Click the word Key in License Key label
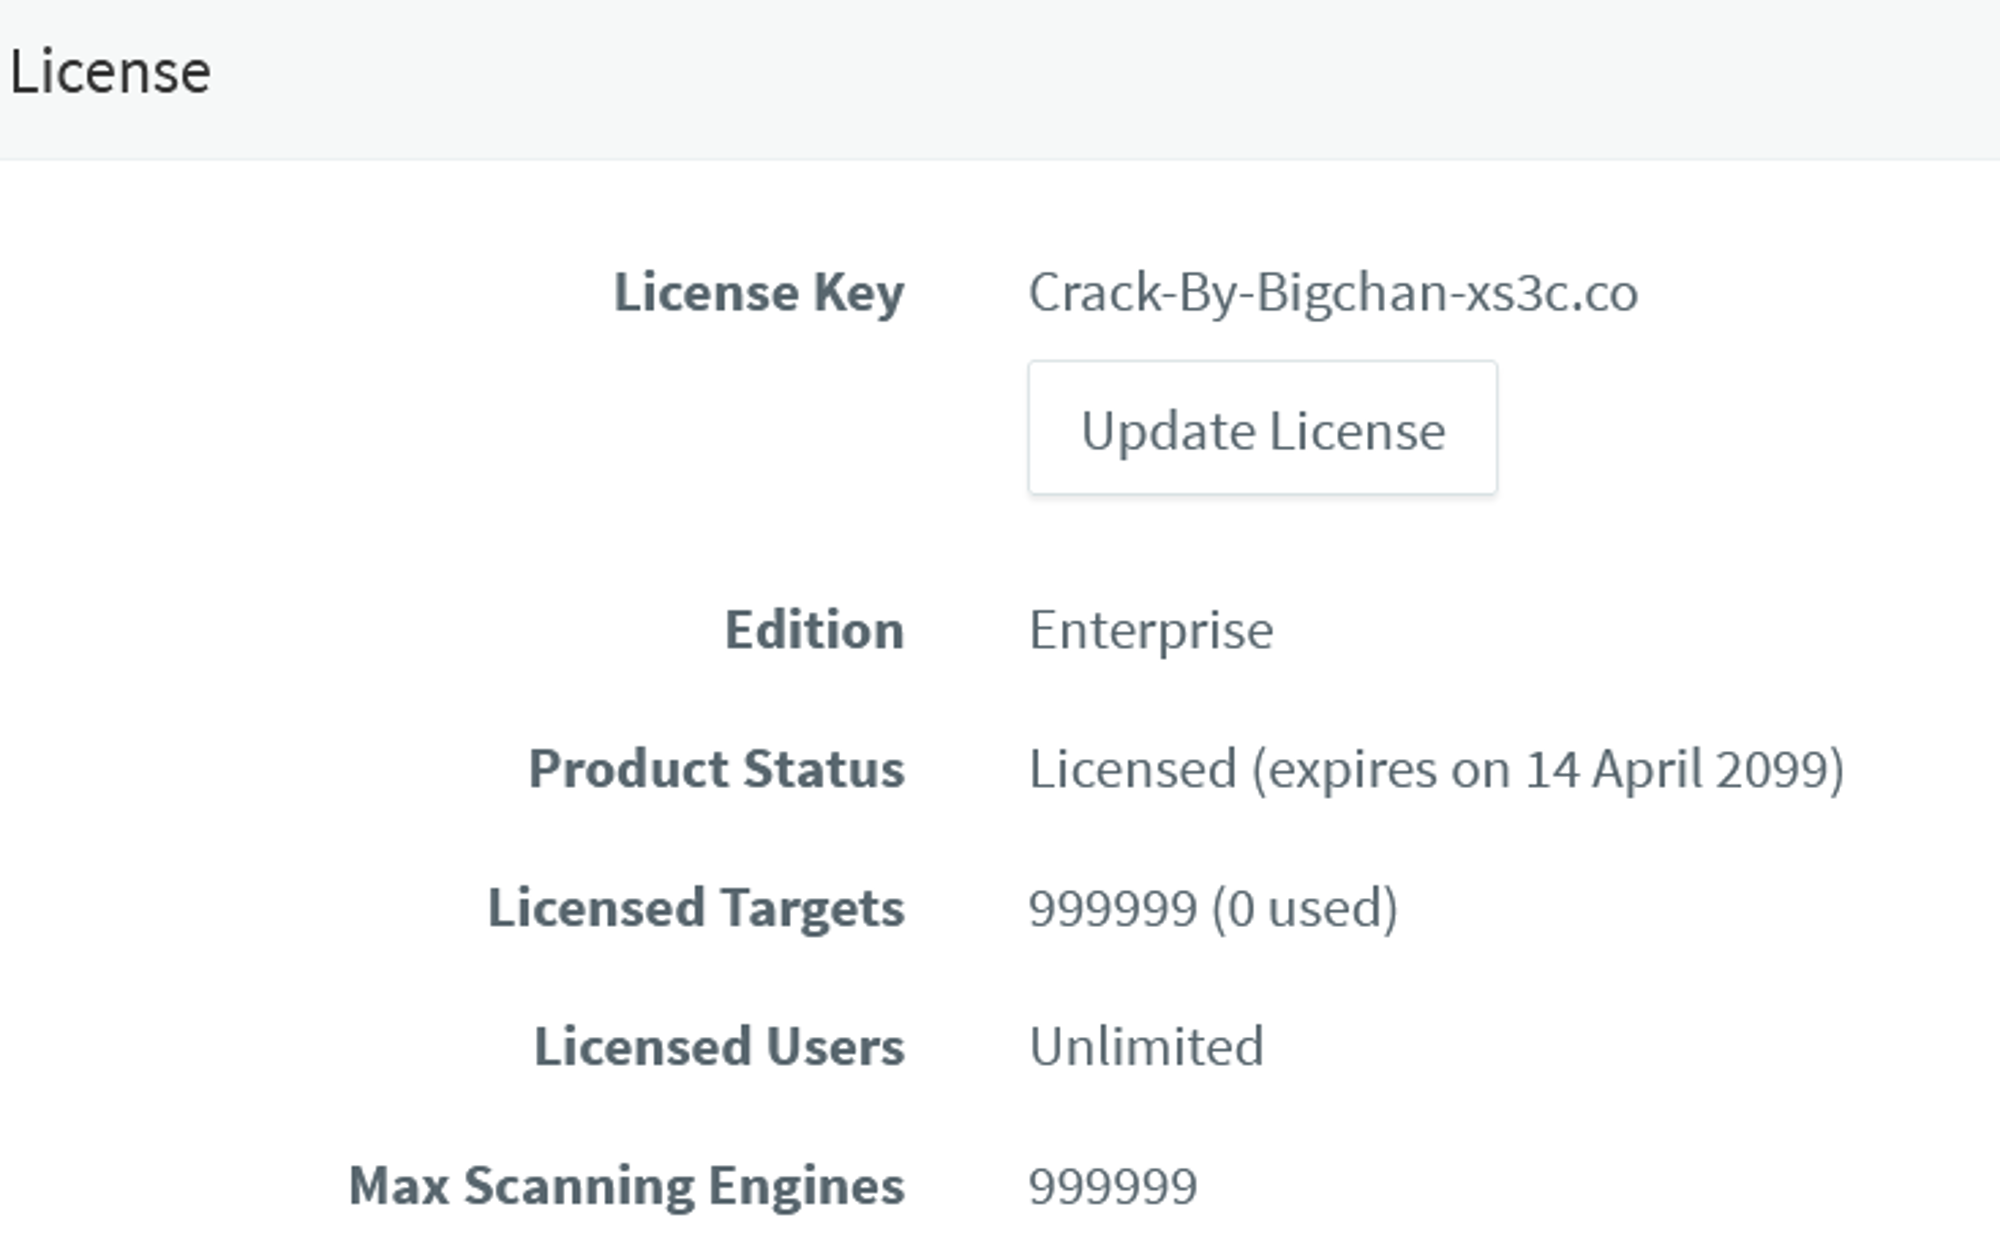 (858, 293)
